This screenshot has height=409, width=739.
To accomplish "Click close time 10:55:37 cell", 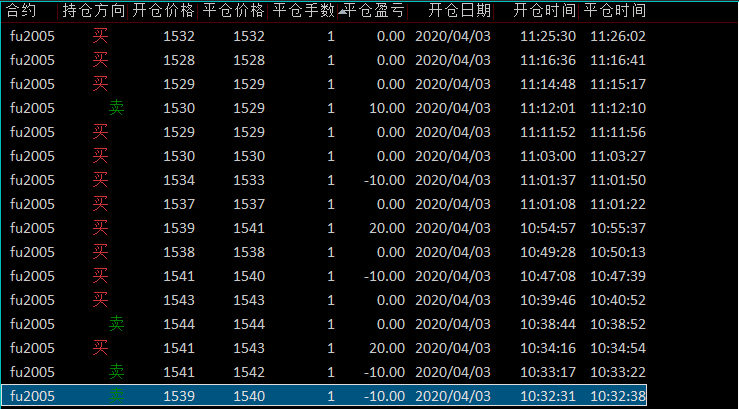I will [618, 229].
